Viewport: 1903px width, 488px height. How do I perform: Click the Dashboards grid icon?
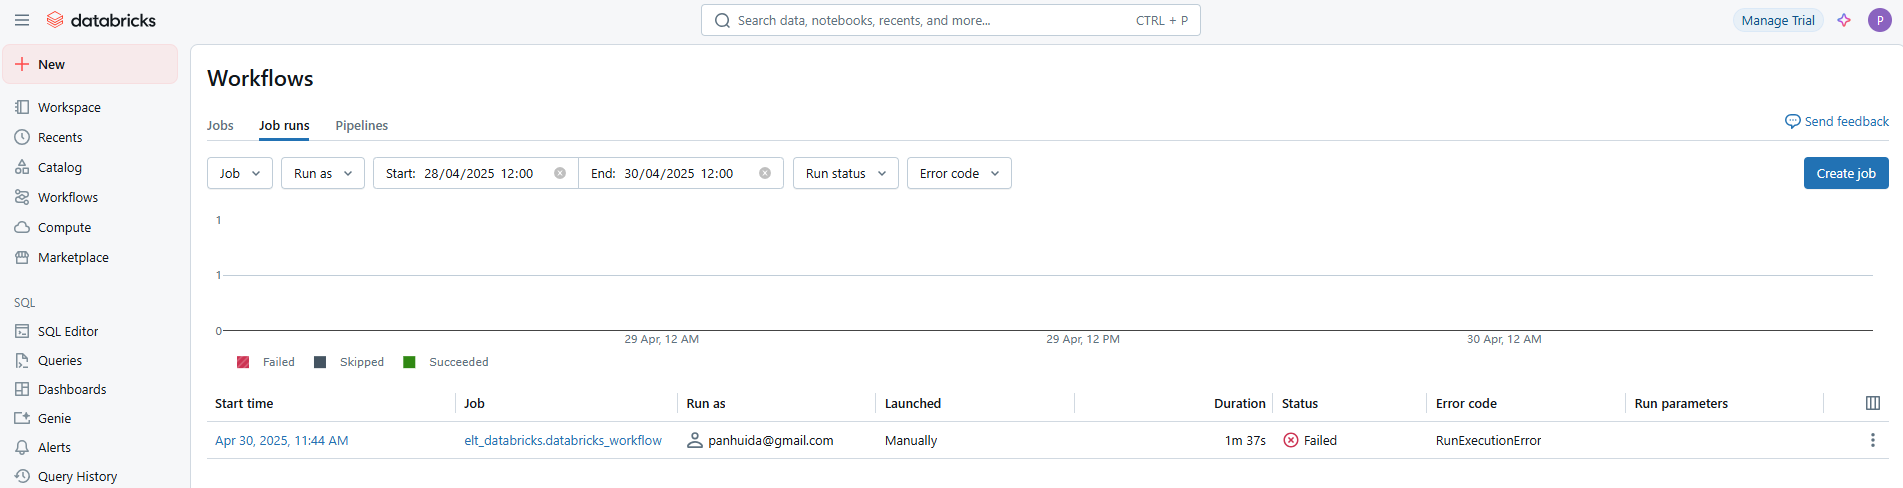[22, 389]
